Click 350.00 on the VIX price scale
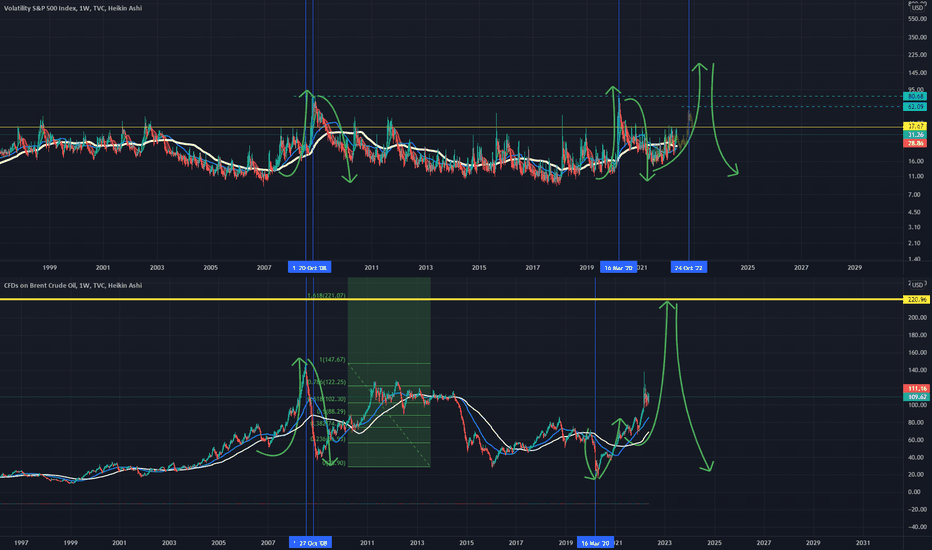Image resolution: width=932 pixels, height=550 pixels. point(917,37)
